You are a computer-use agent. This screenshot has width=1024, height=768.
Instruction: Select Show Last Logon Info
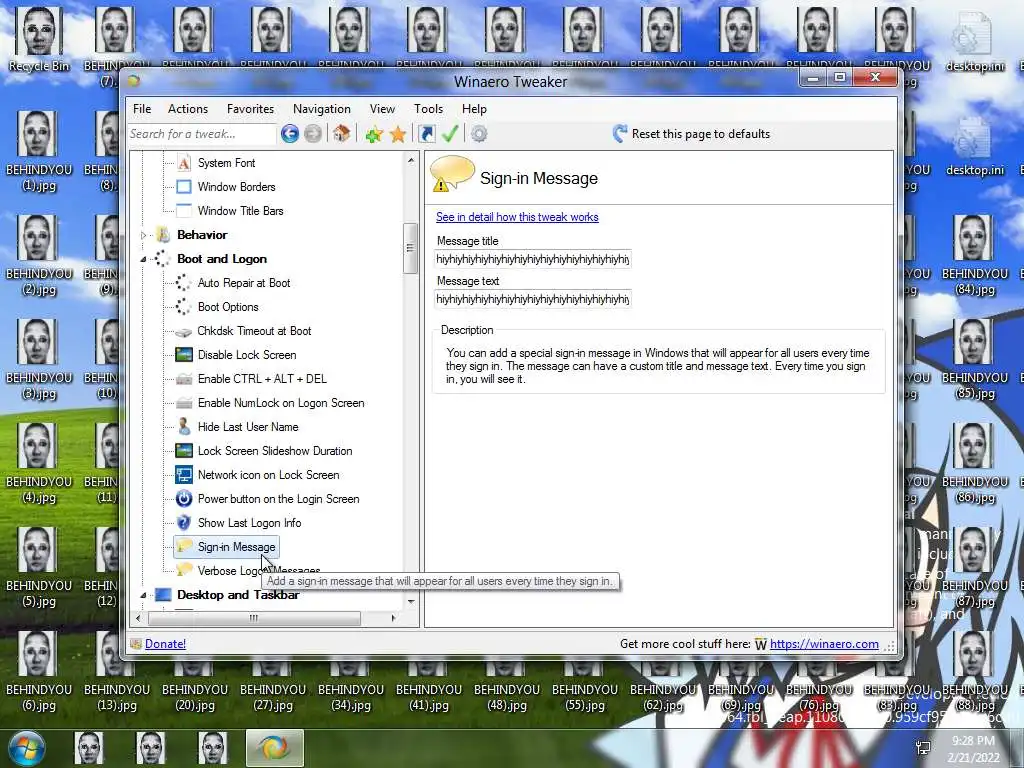tap(249, 523)
